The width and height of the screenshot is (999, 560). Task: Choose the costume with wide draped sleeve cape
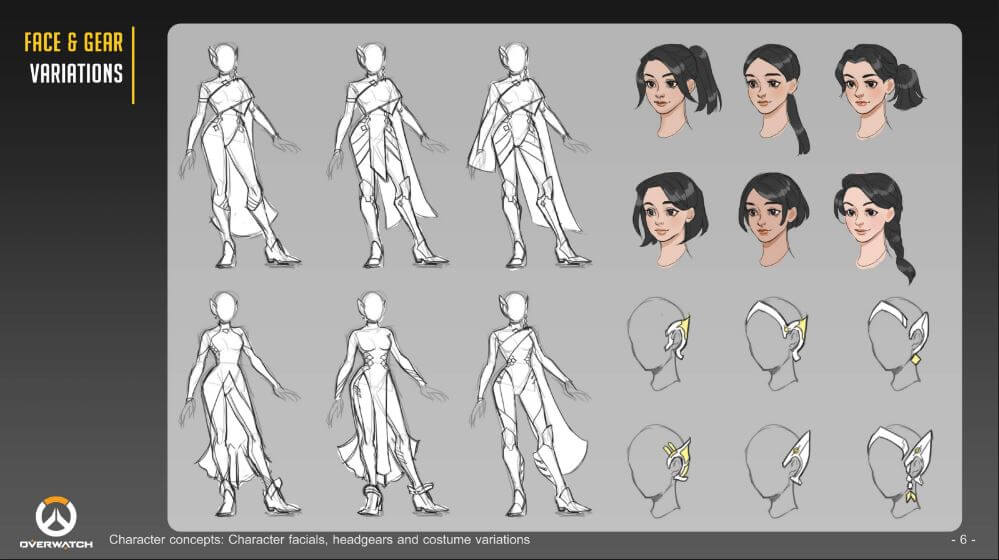[x=530, y=156]
